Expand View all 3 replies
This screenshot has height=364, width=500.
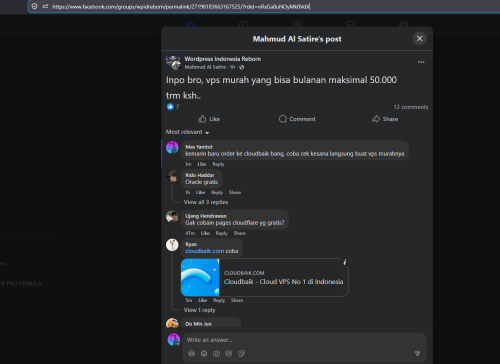coord(206,202)
